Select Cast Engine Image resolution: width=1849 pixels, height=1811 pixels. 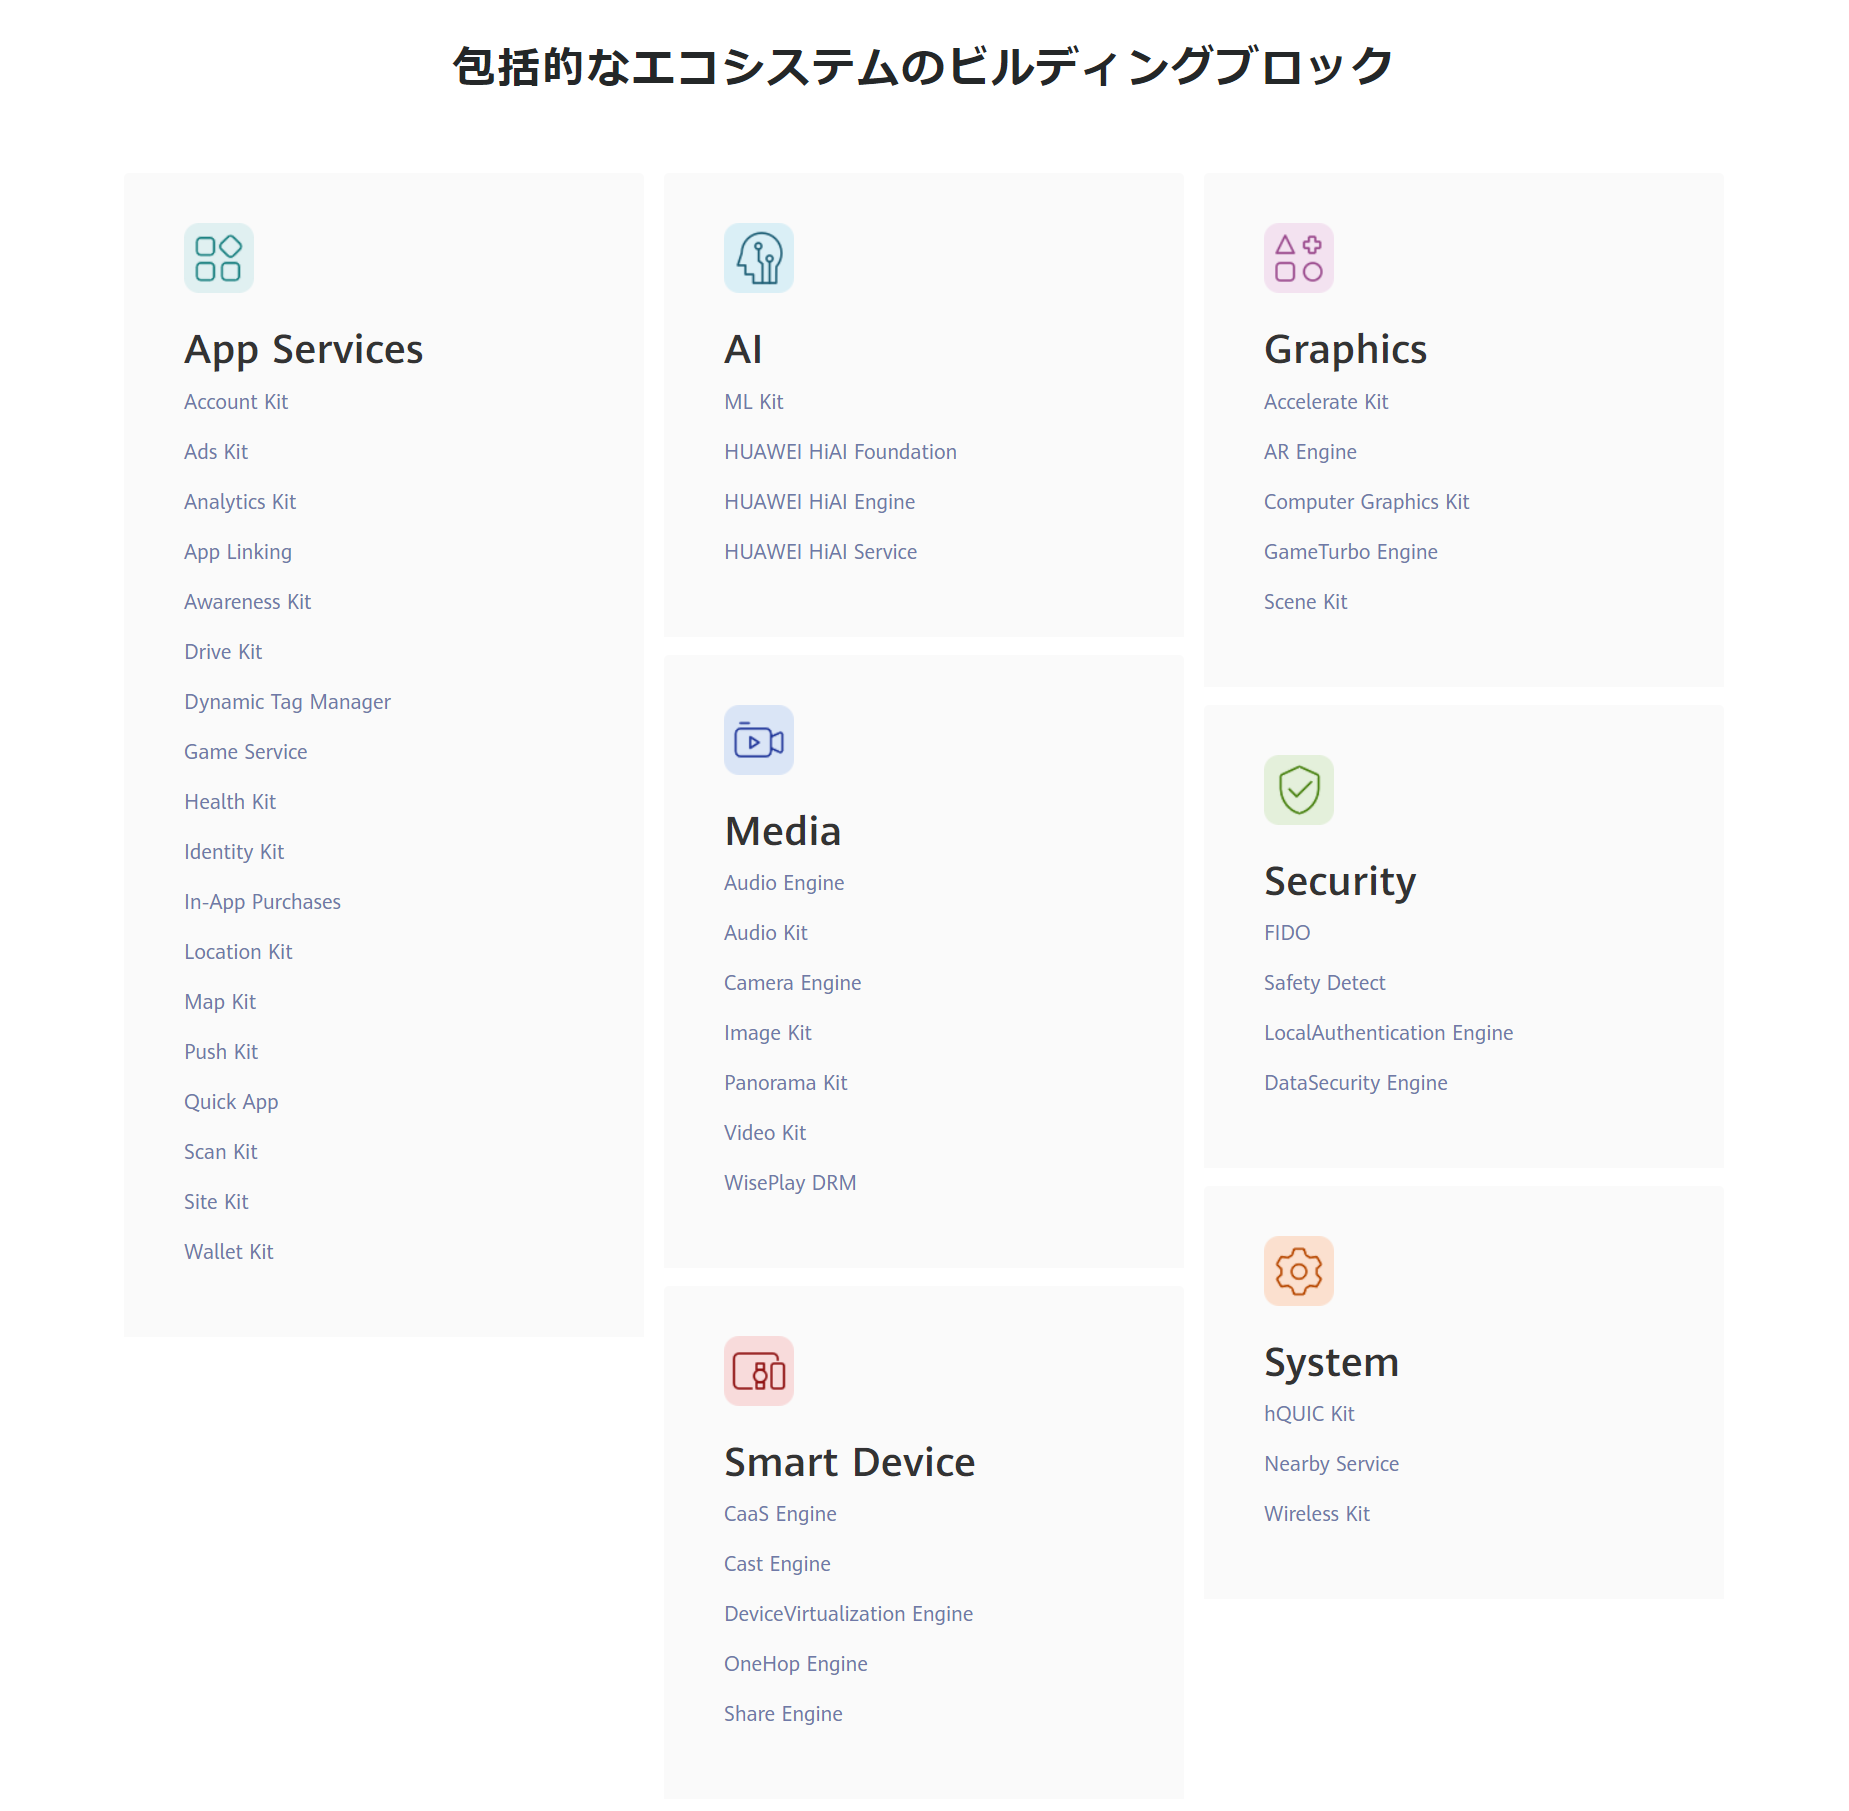click(x=777, y=1564)
